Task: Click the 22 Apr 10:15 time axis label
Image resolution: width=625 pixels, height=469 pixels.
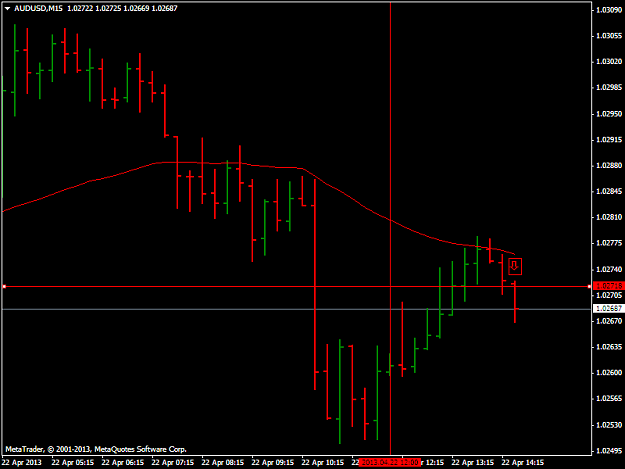Action: pyautogui.click(x=322, y=463)
